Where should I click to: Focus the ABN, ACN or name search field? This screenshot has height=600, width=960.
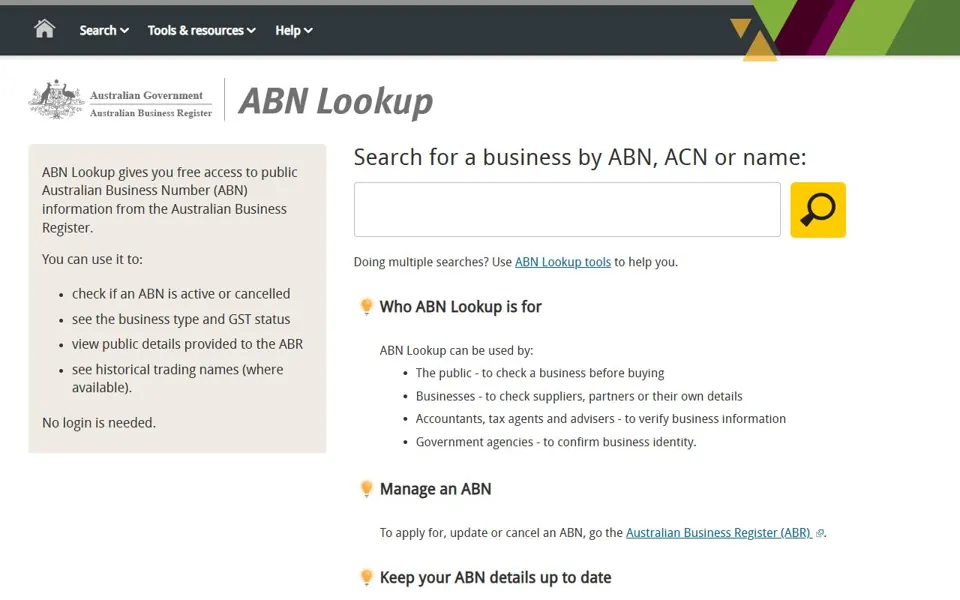[567, 209]
